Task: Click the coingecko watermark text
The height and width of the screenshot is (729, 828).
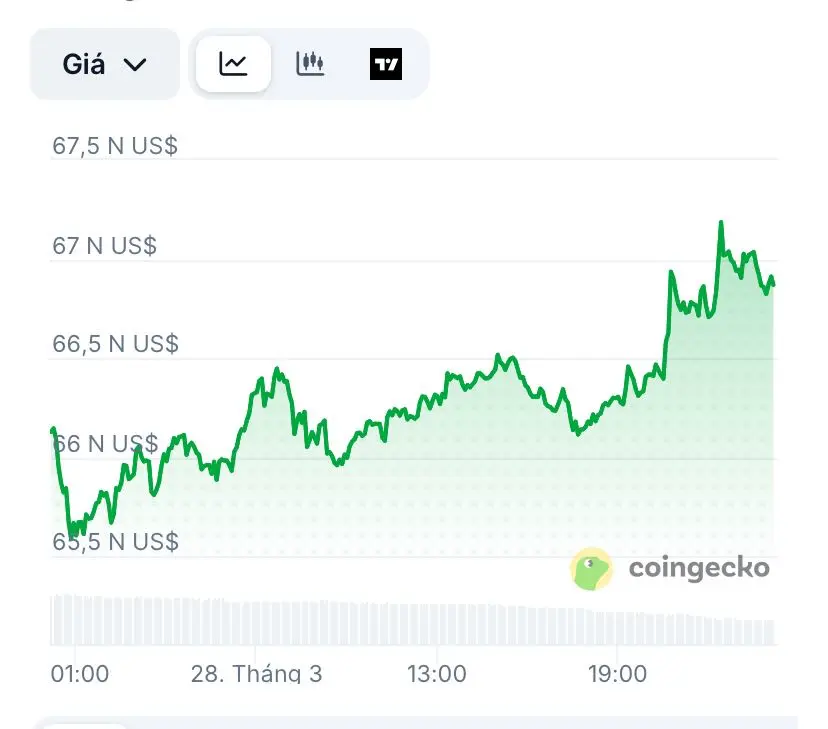Action: [x=698, y=568]
